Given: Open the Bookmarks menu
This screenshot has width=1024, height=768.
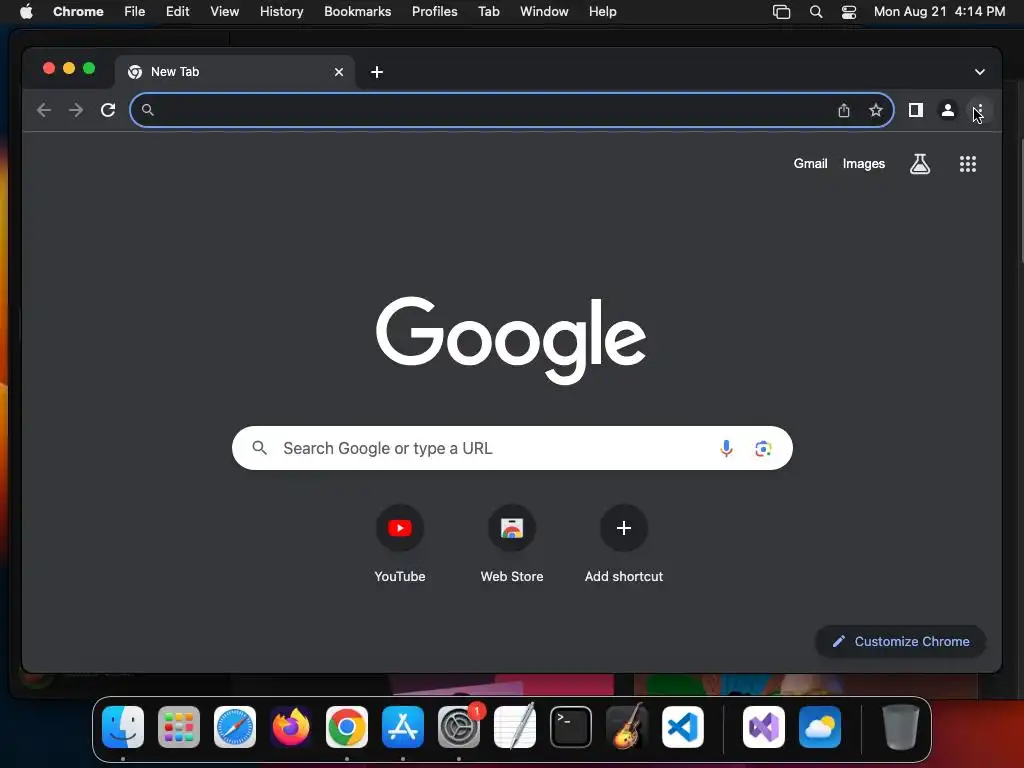Looking at the screenshot, I should point(357,12).
